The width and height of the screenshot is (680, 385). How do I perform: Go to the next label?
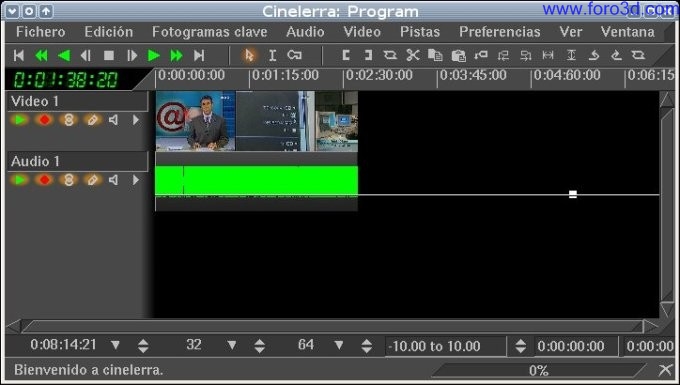coord(526,55)
